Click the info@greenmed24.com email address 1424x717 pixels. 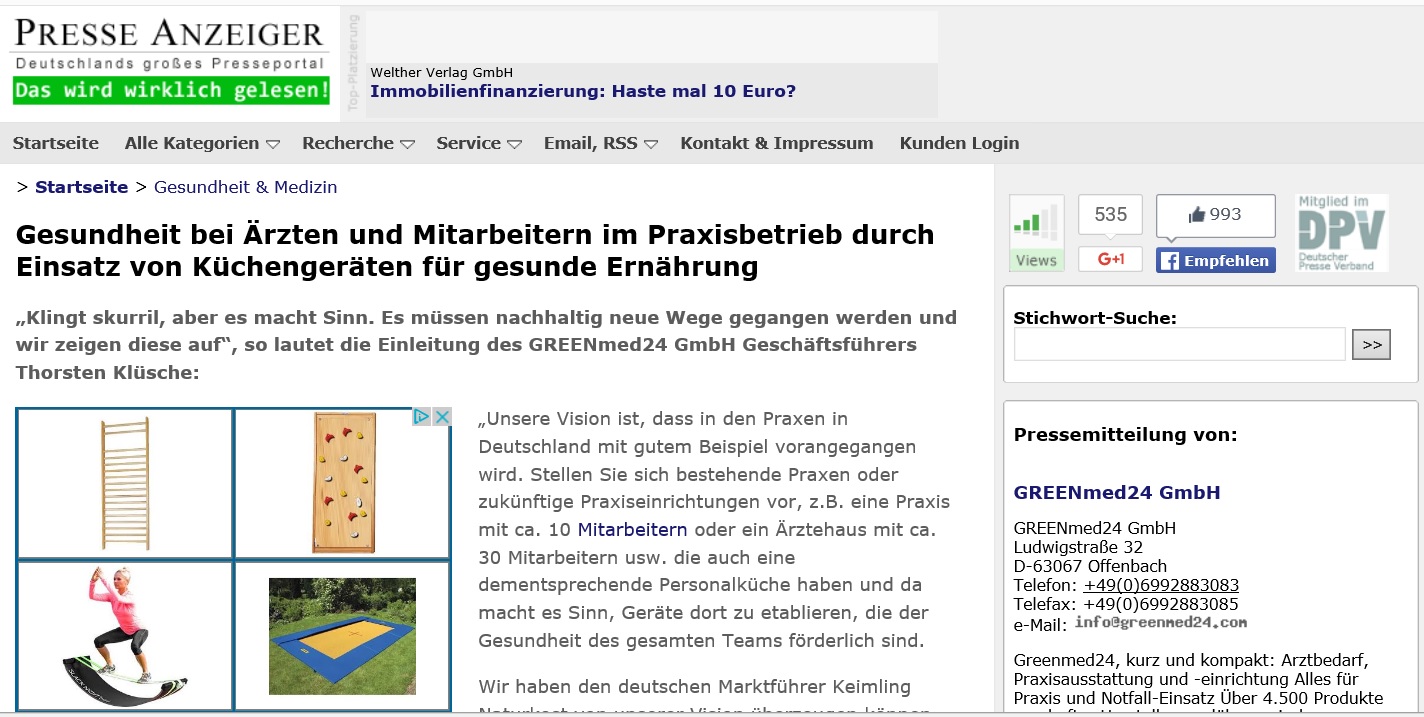point(1161,622)
